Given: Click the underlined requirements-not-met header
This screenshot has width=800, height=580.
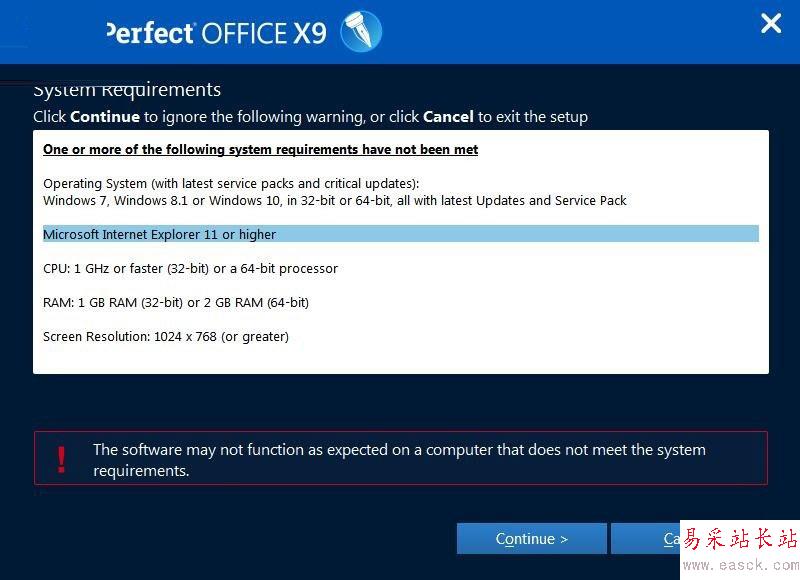Looking at the screenshot, I should (x=260, y=149).
